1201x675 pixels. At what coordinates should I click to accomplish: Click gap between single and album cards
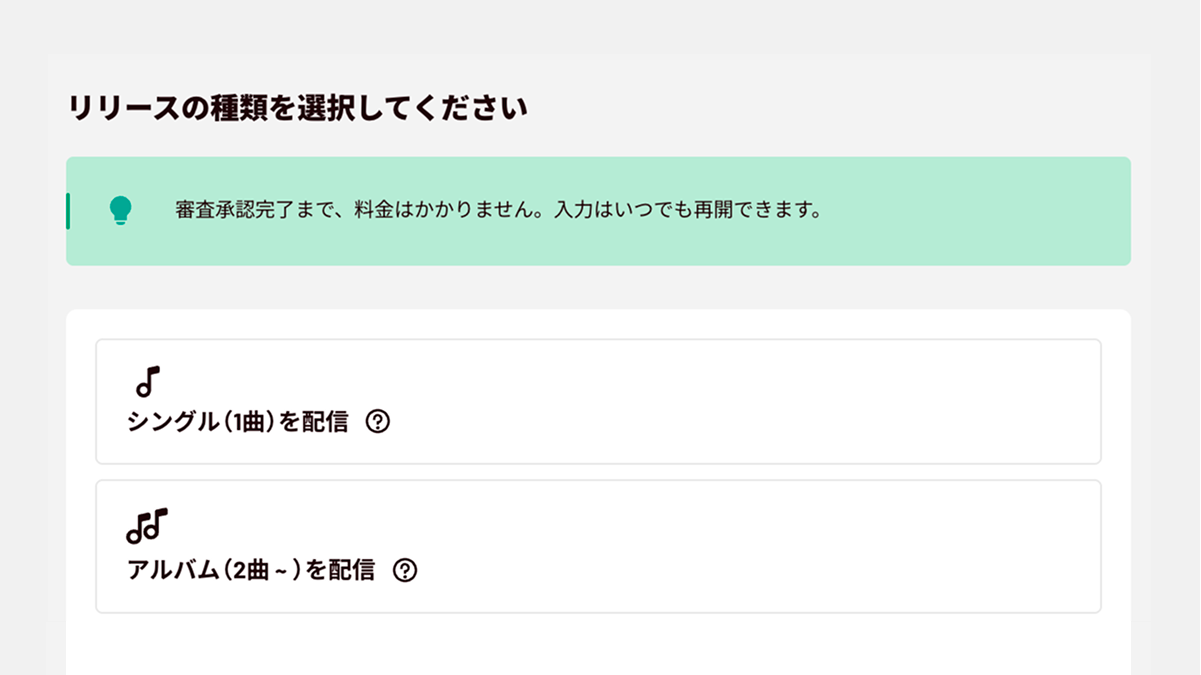(598, 472)
